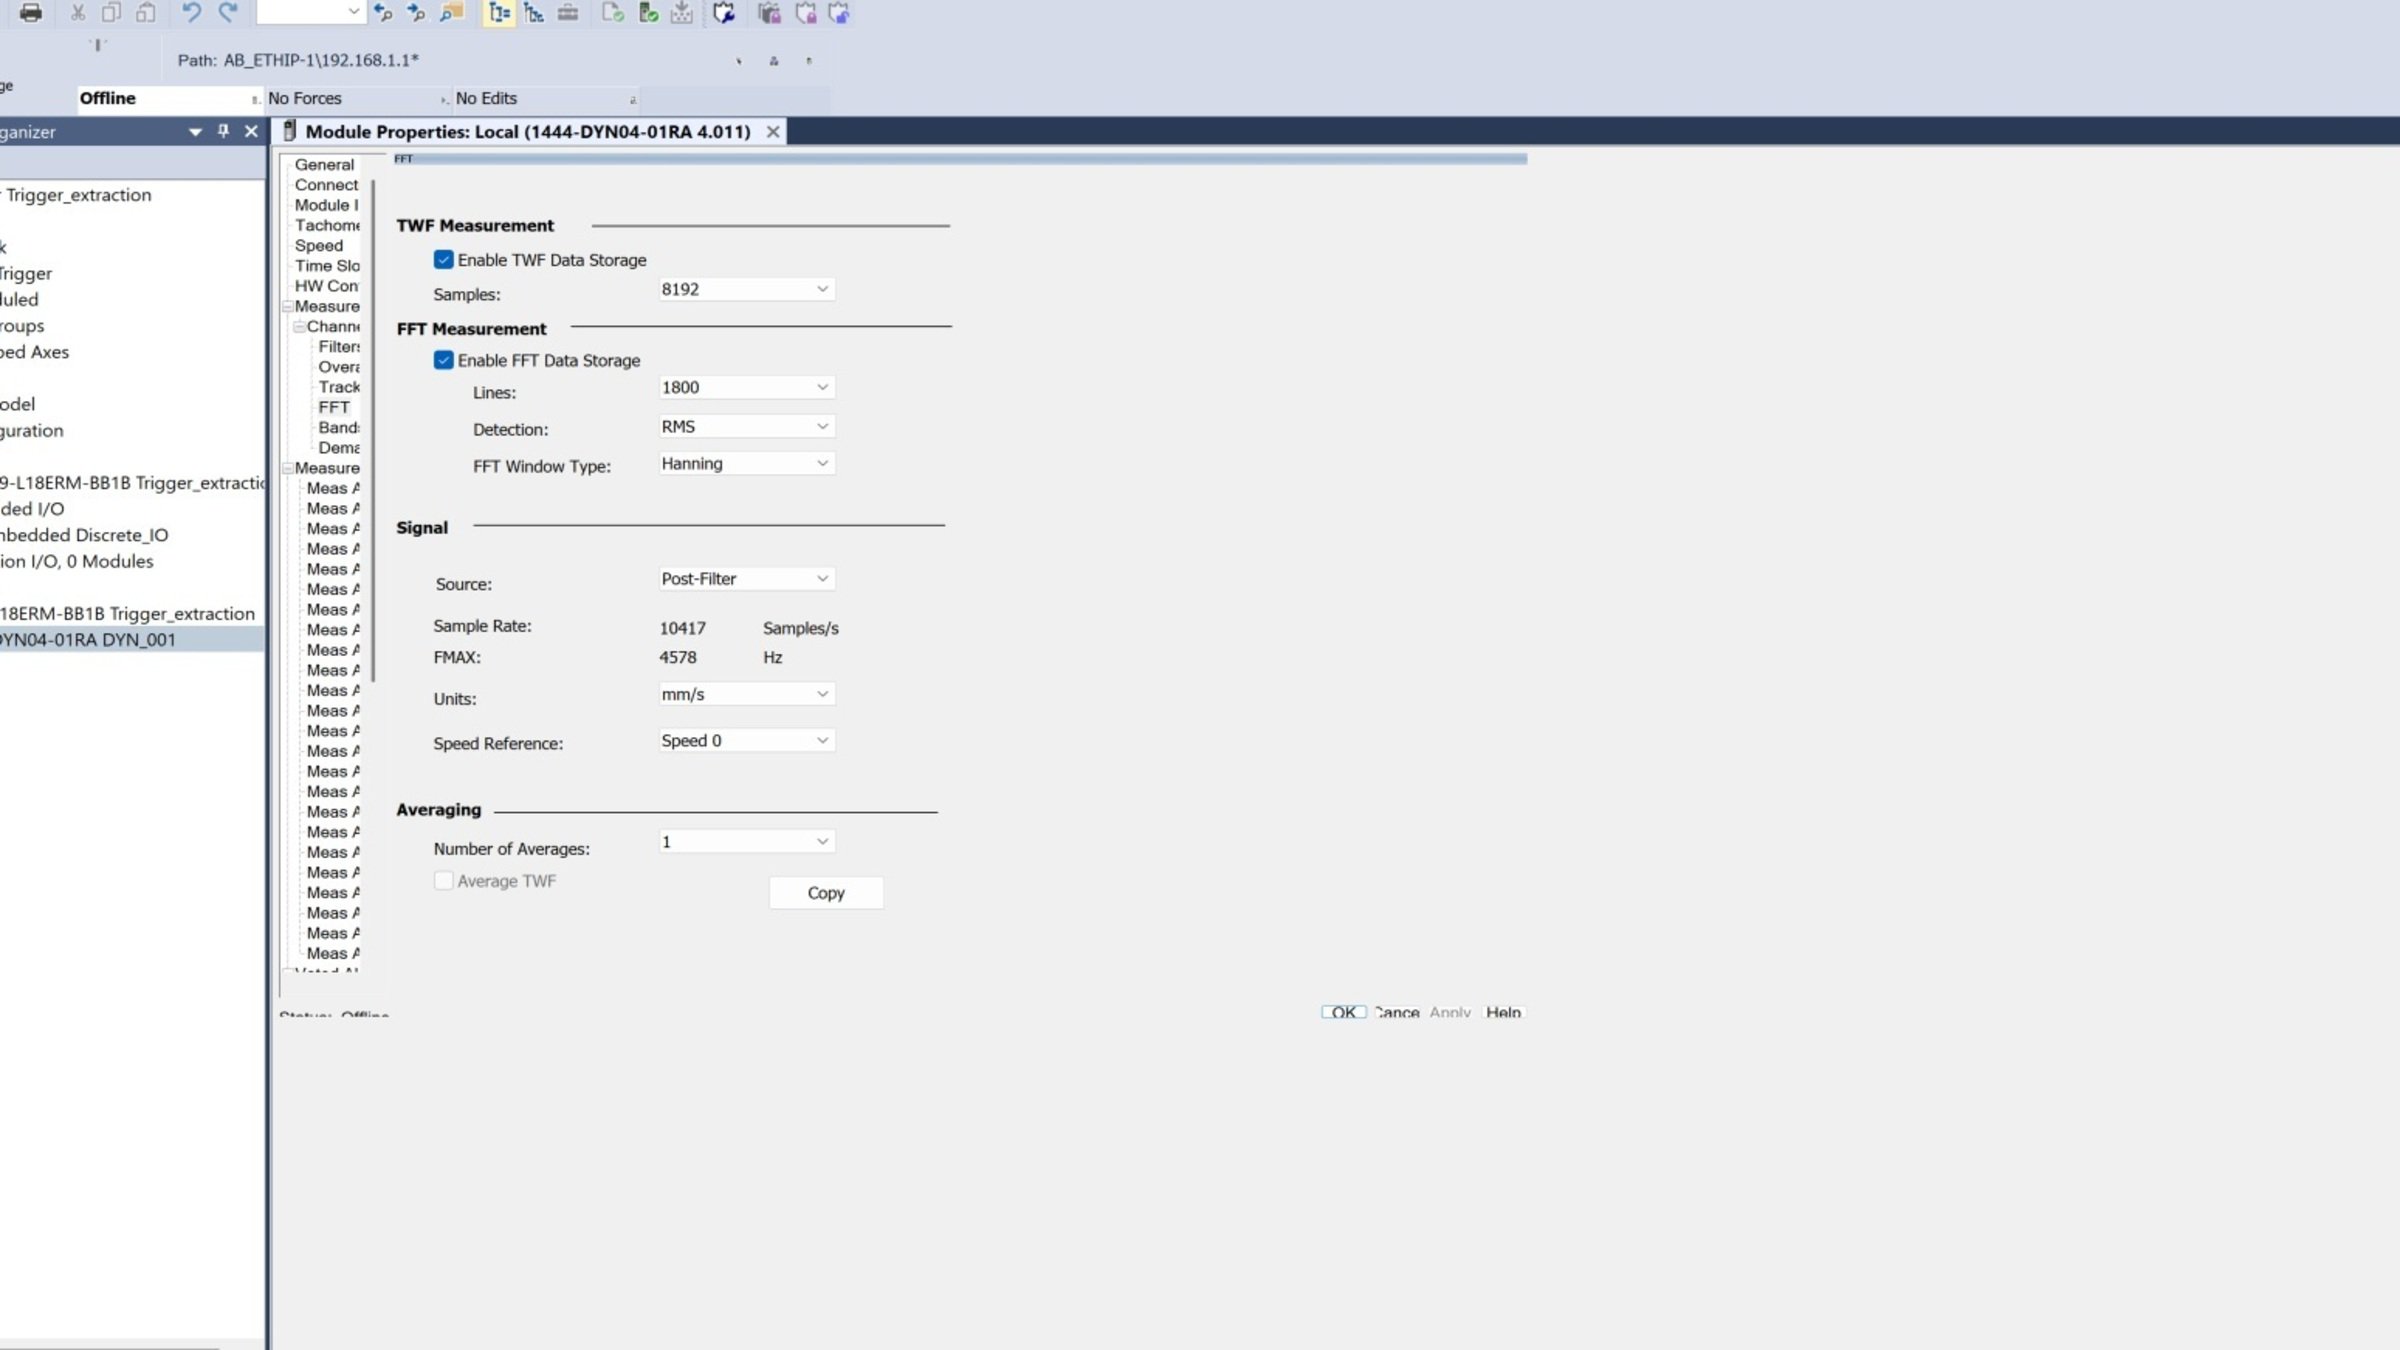This screenshot has height=1350, width=2400.
Task: Select the Module Properties: Local tab
Action: tap(528, 132)
